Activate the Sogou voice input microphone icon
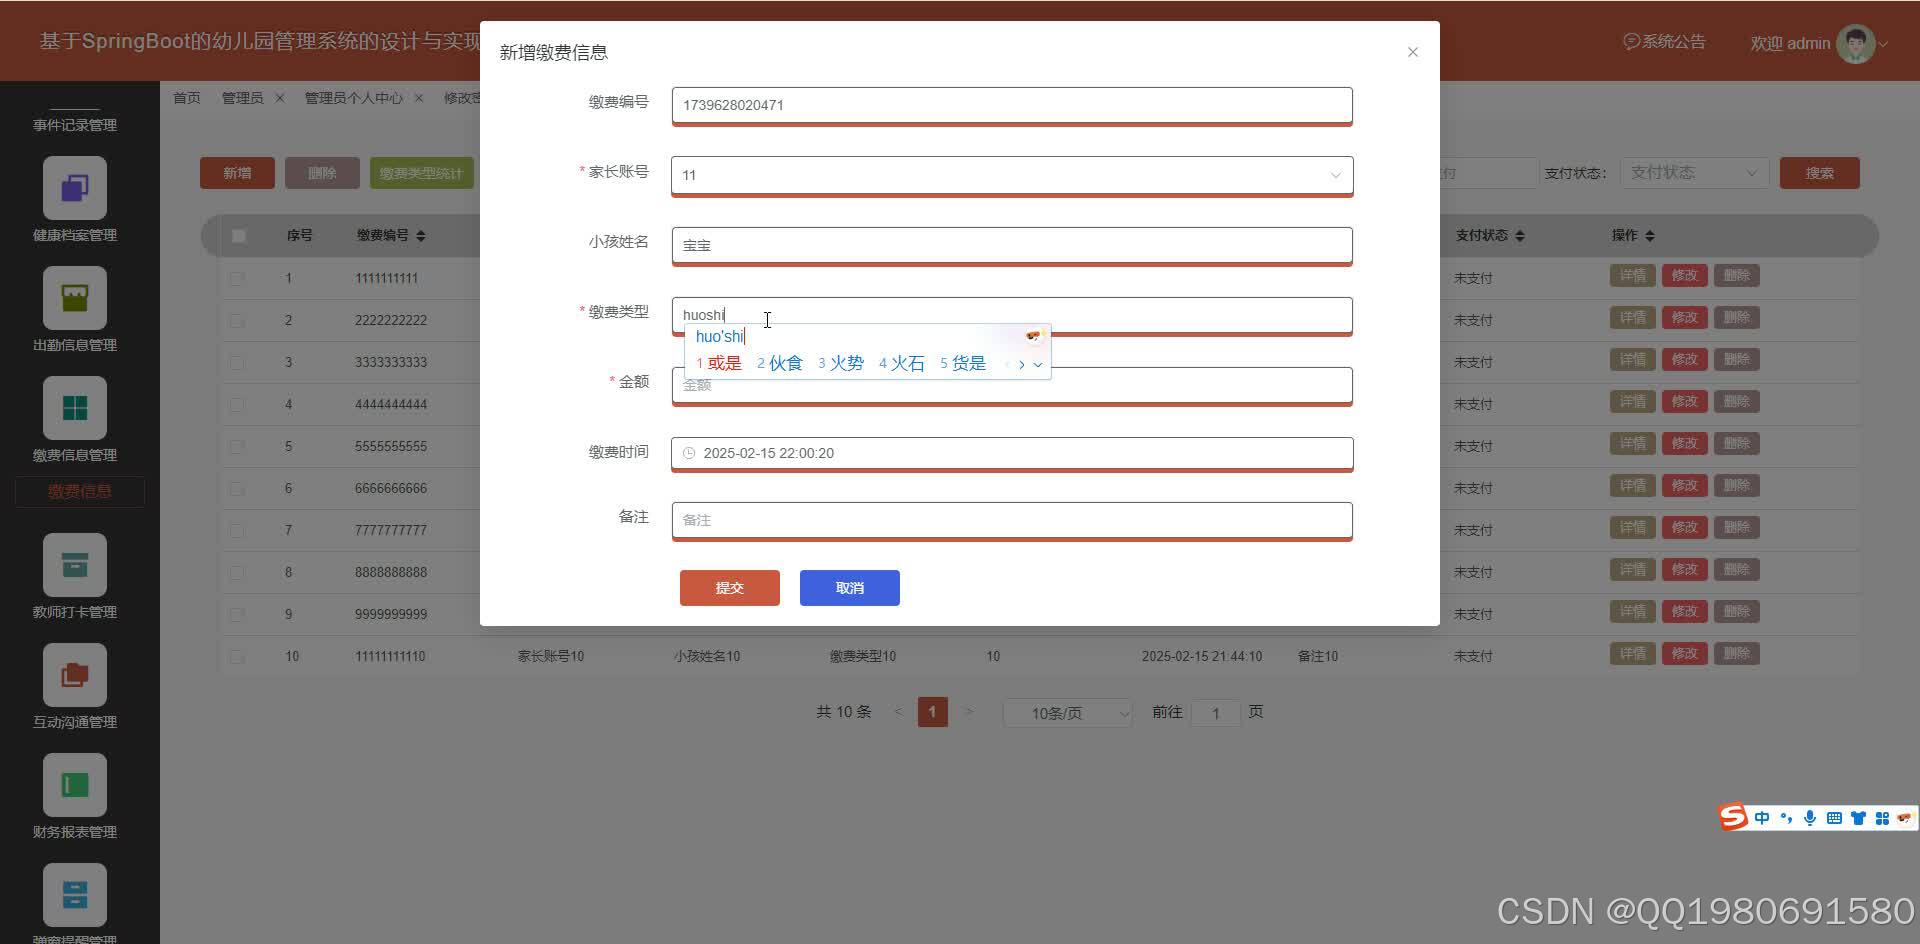The width and height of the screenshot is (1920, 944). pos(1809,817)
